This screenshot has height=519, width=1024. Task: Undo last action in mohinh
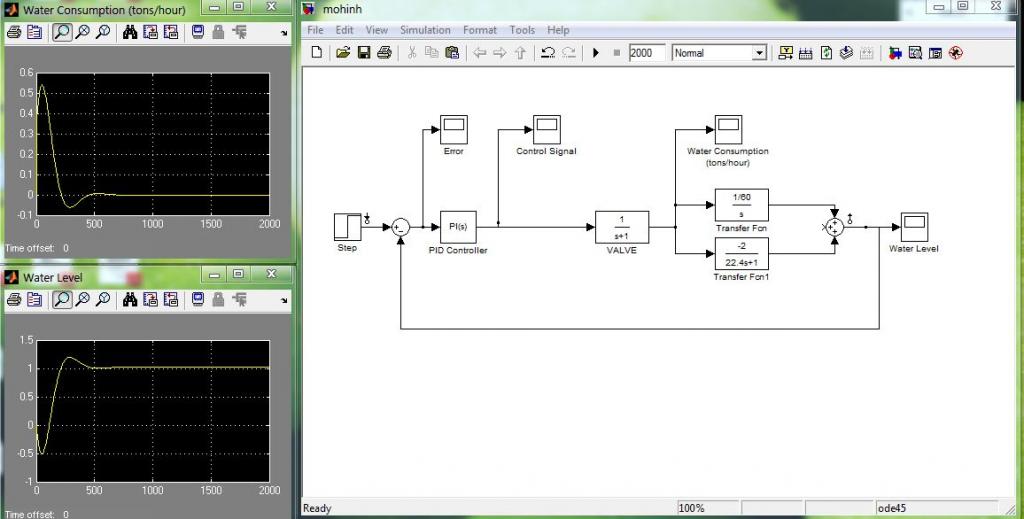click(548, 53)
